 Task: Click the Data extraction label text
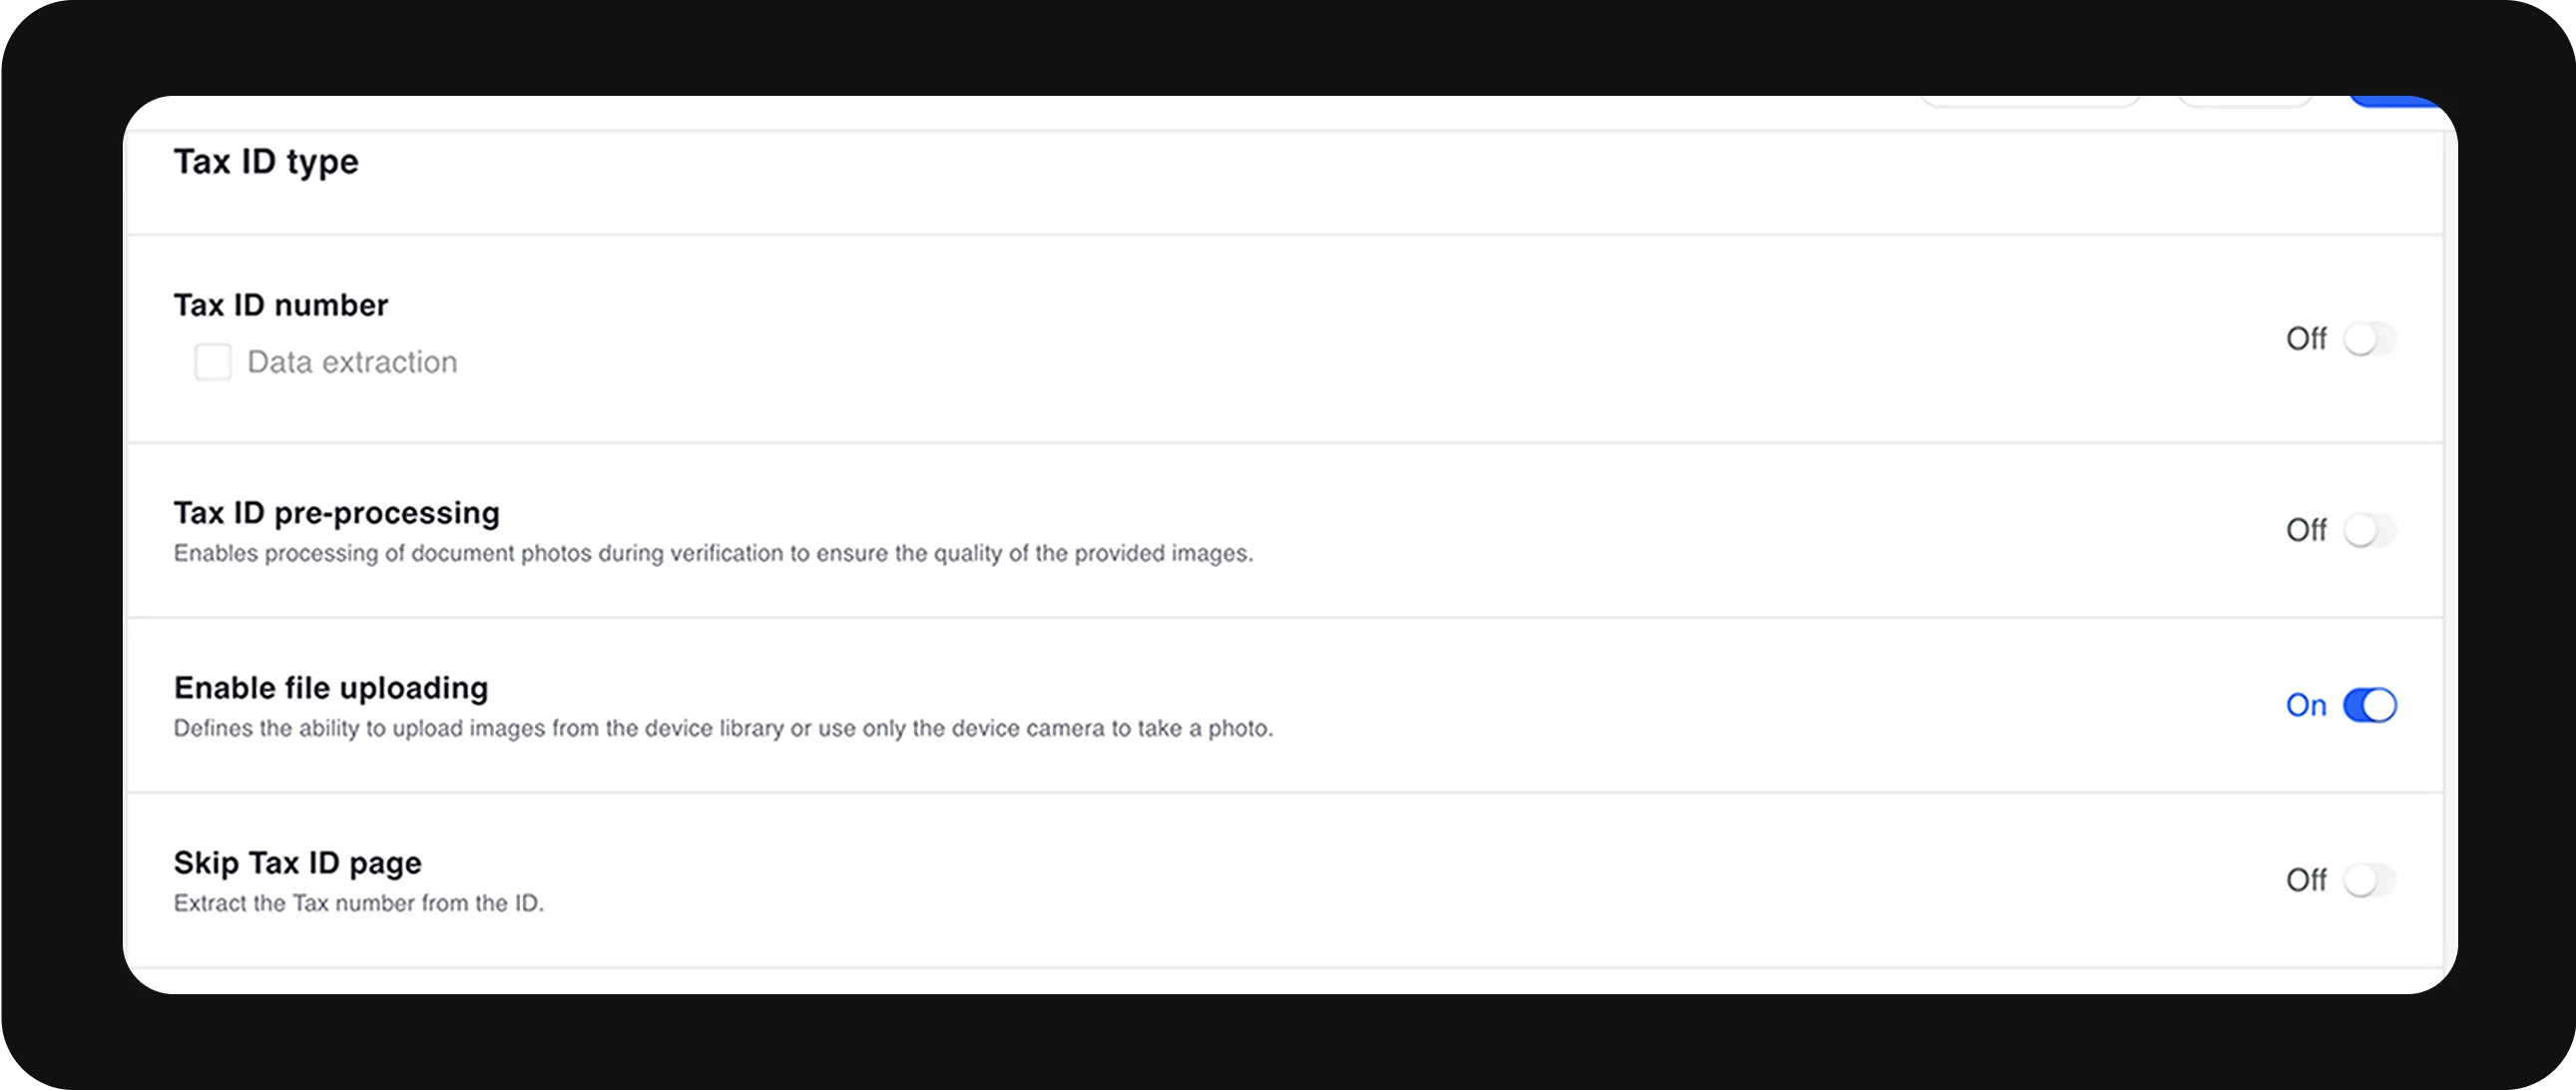[352, 362]
